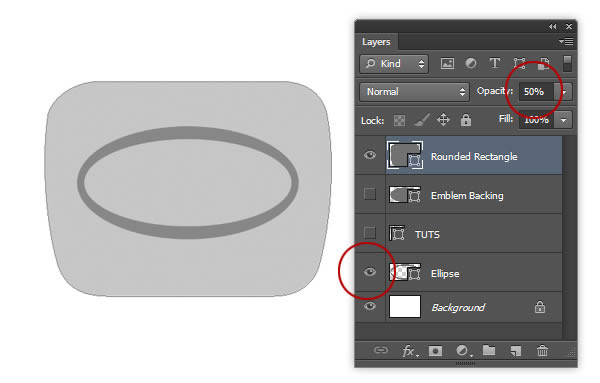Lock transparent pixels icon
The height and width of the screenshot is (383, 600).
399,121
